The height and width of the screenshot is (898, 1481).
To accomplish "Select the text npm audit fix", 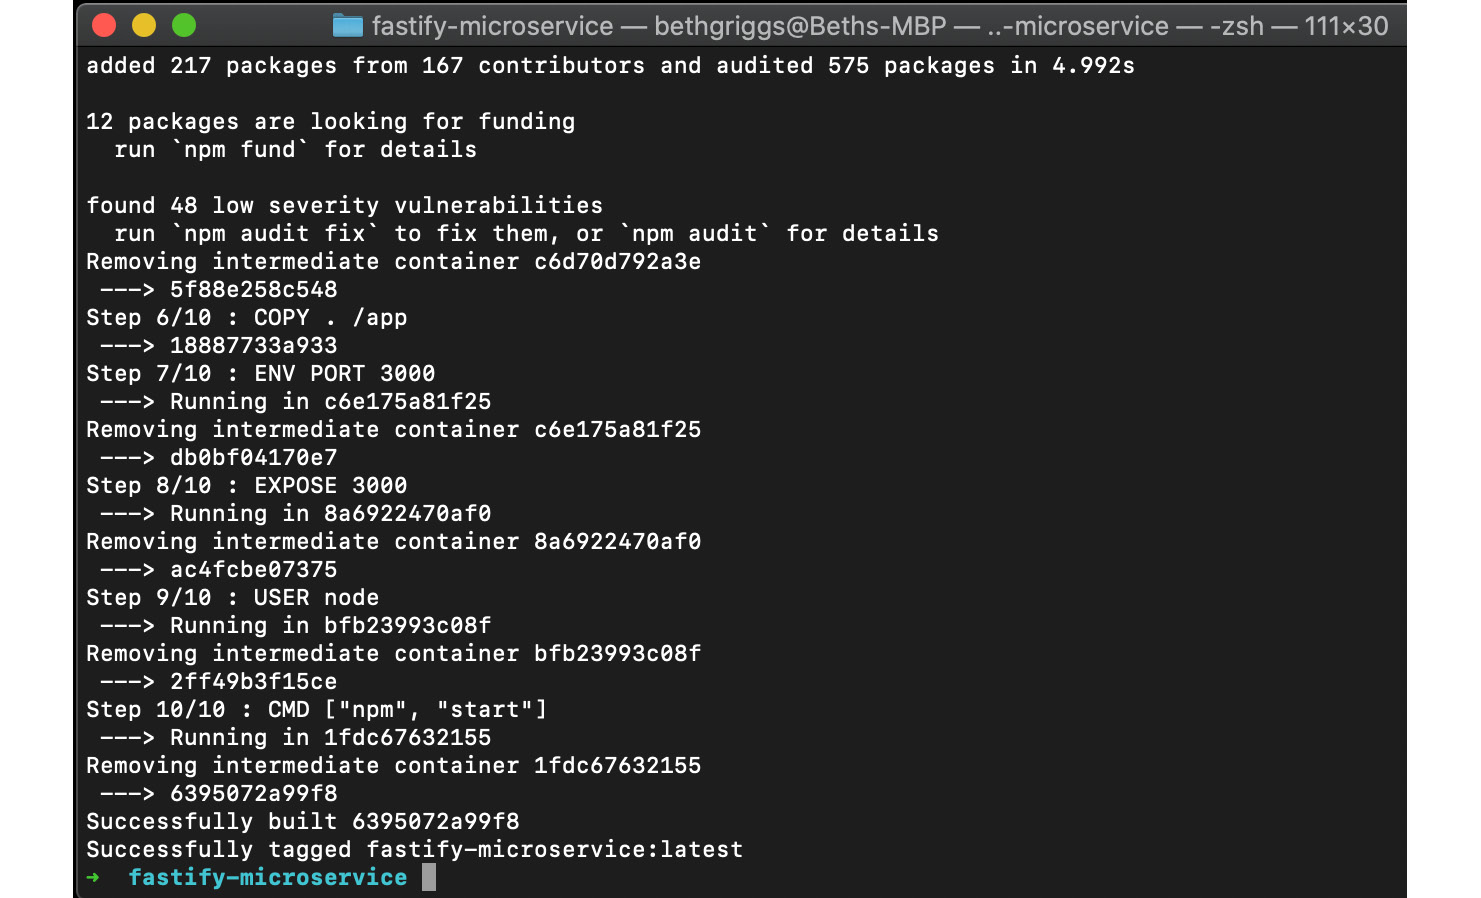I will point(276,233).
